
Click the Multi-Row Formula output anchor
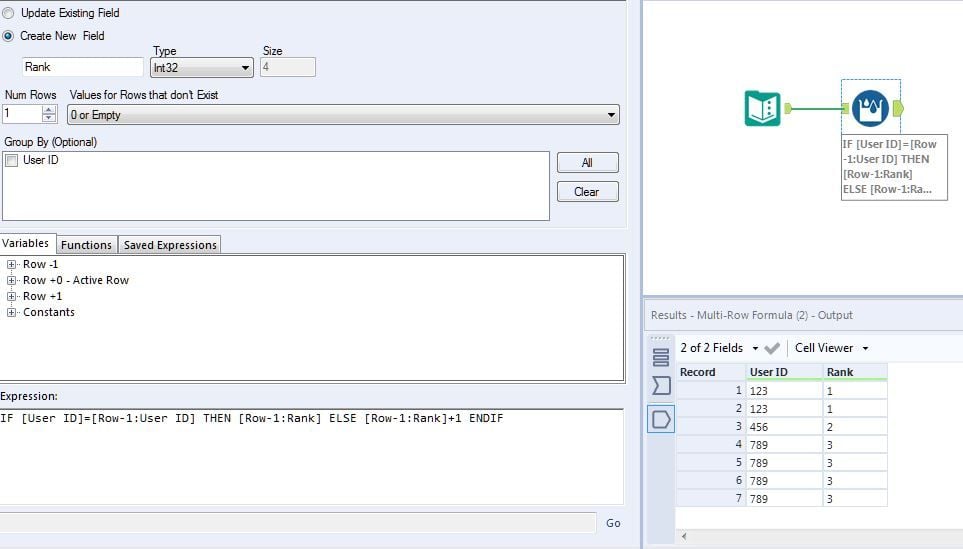click(x=898, y=109)
